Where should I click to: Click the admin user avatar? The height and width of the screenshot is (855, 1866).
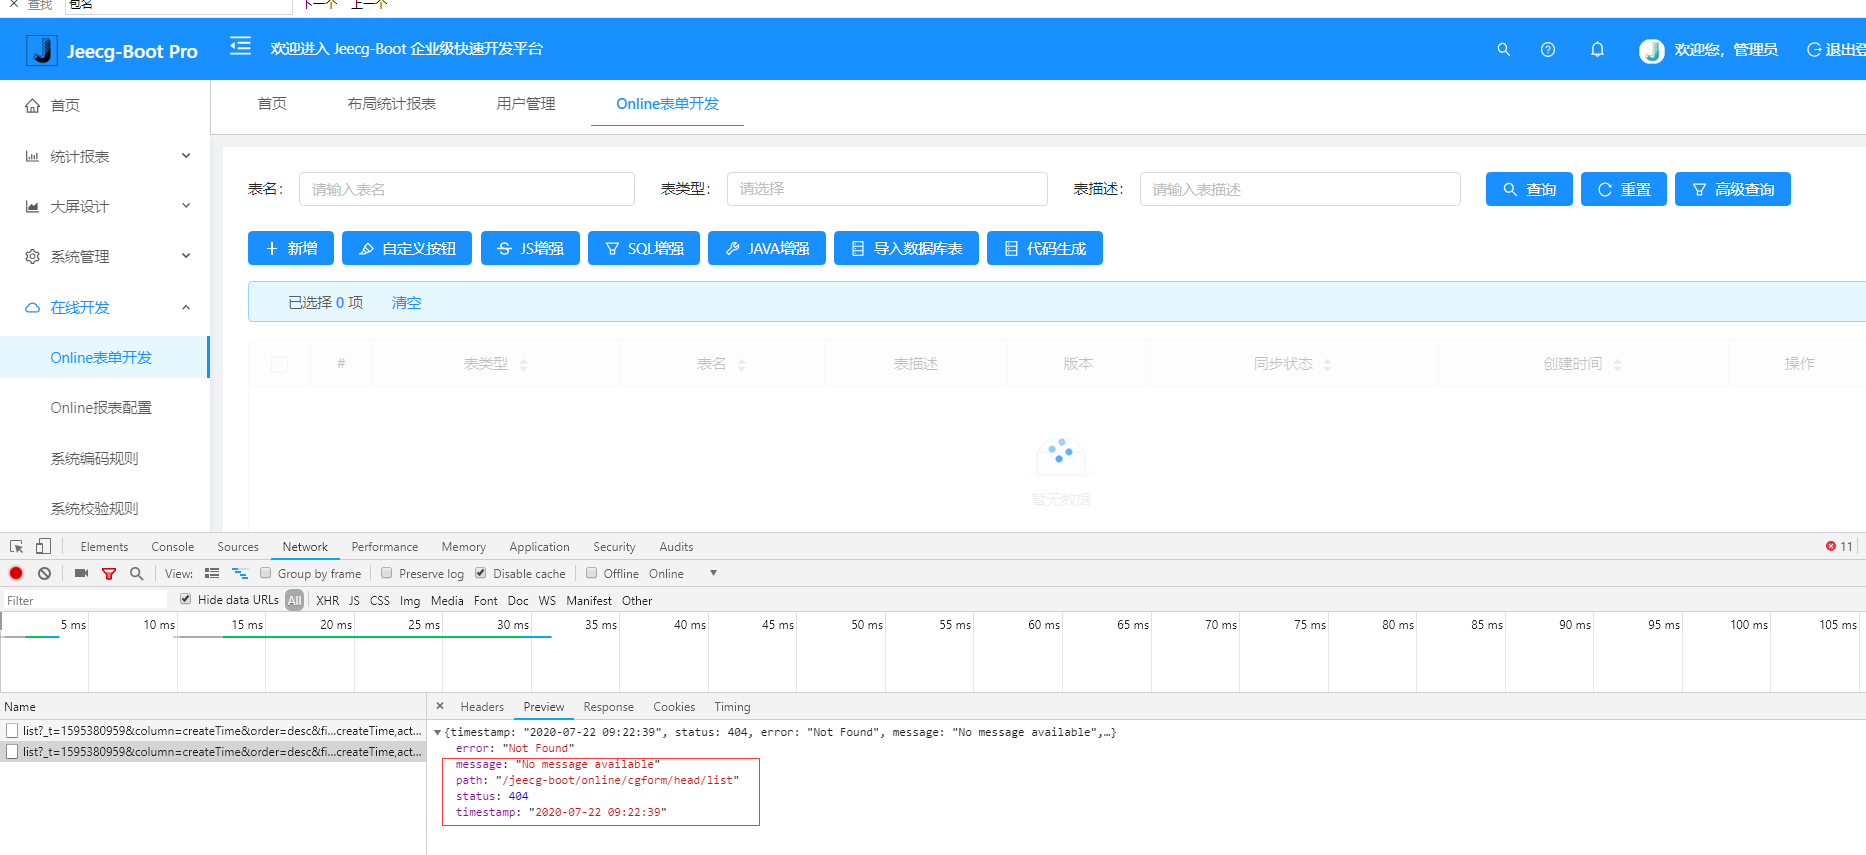pos(1652,50)
